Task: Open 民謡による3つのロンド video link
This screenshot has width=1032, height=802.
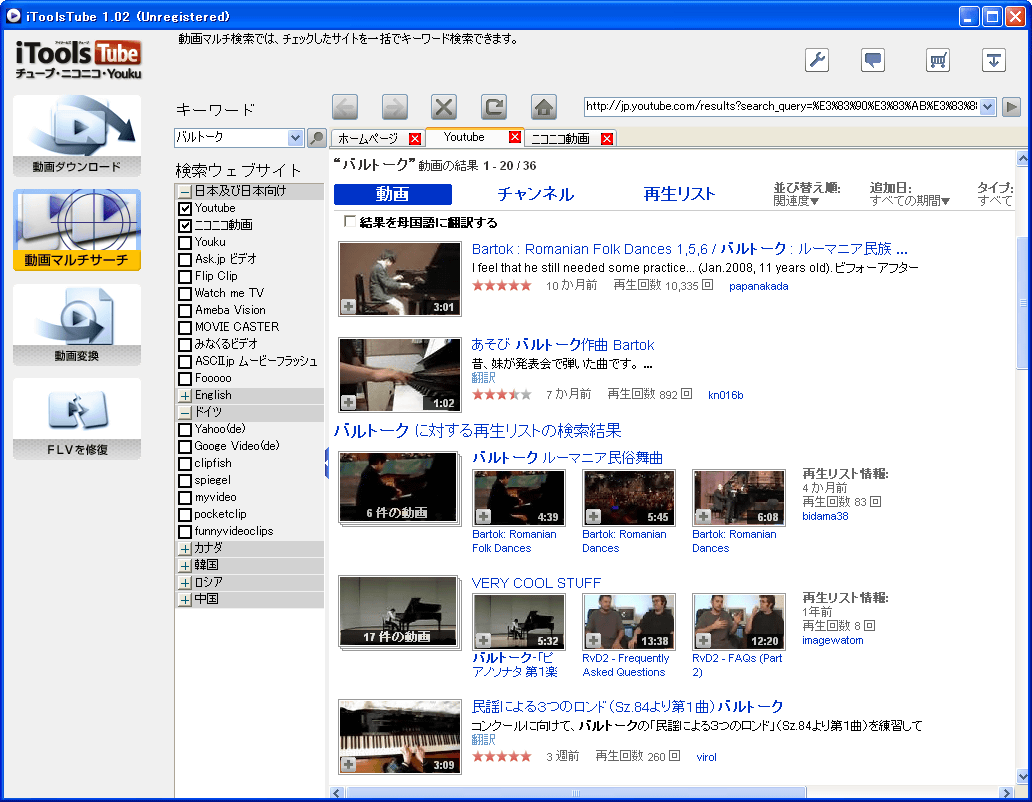Action: [627, 707]
